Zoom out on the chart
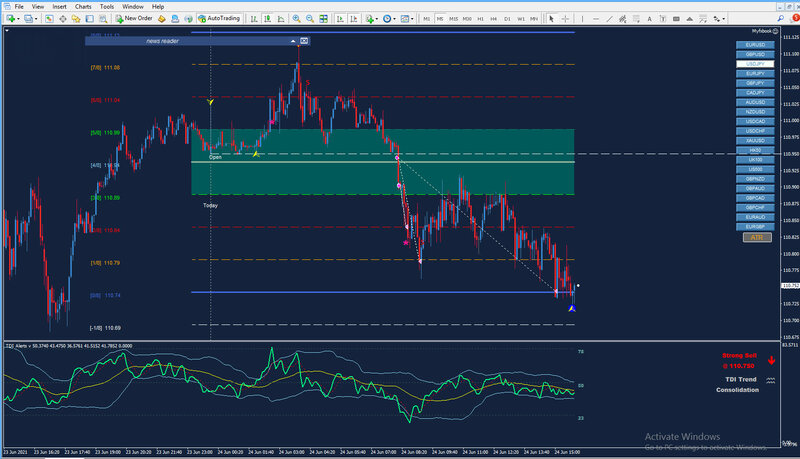The height and width of the screenshot is (459, 800). 310,19
